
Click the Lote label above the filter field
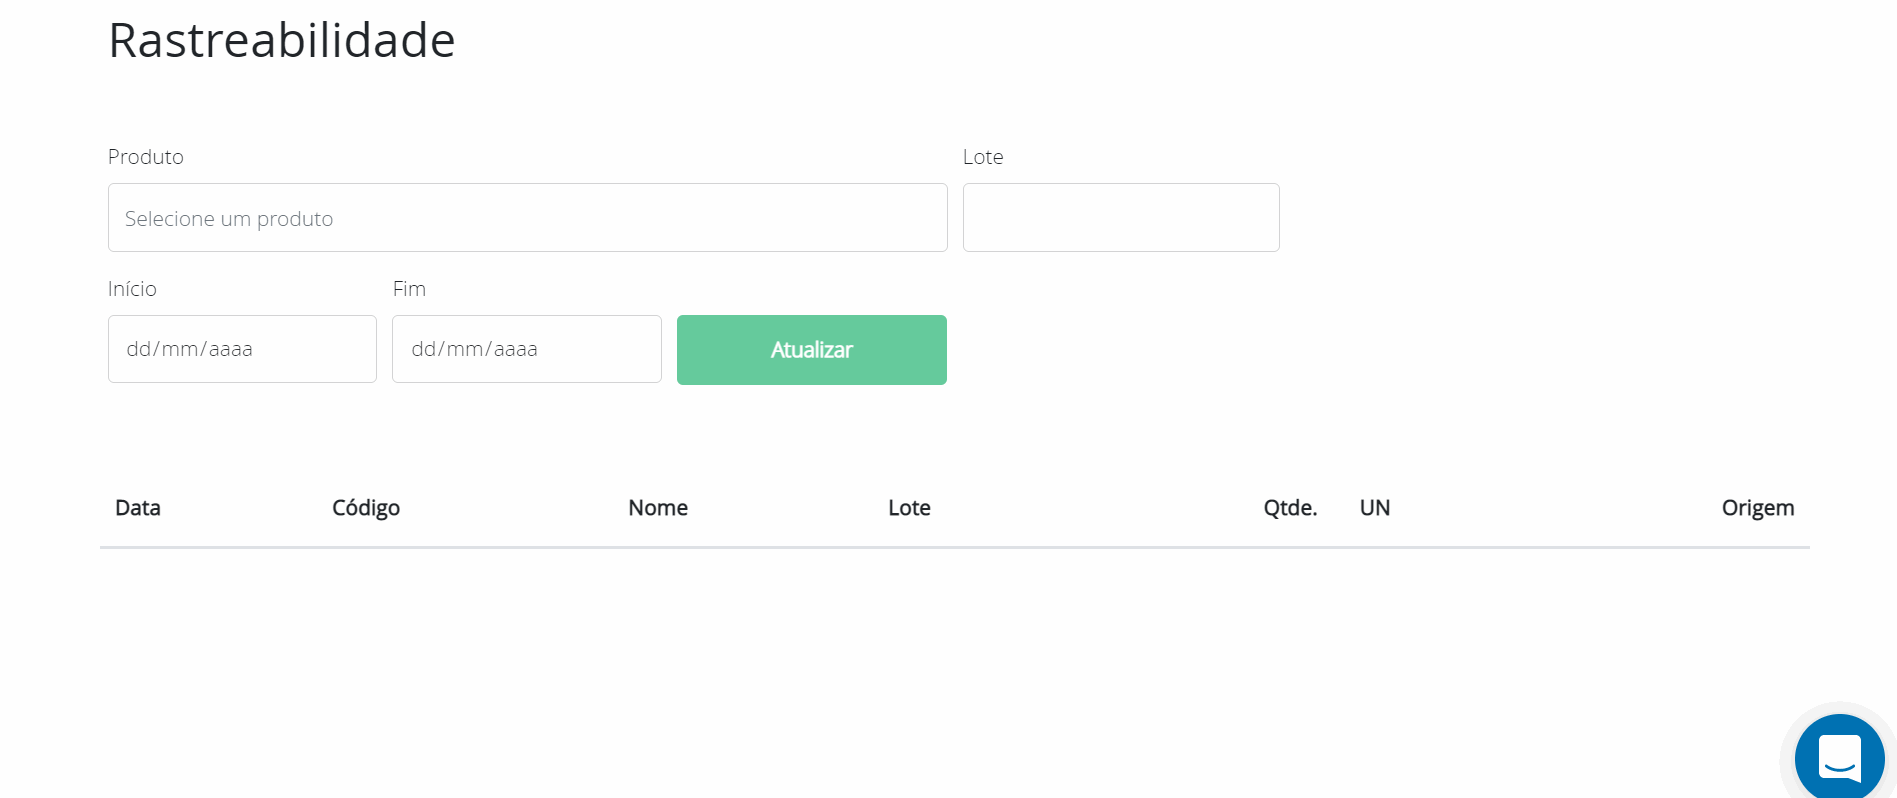coord(983,157)
